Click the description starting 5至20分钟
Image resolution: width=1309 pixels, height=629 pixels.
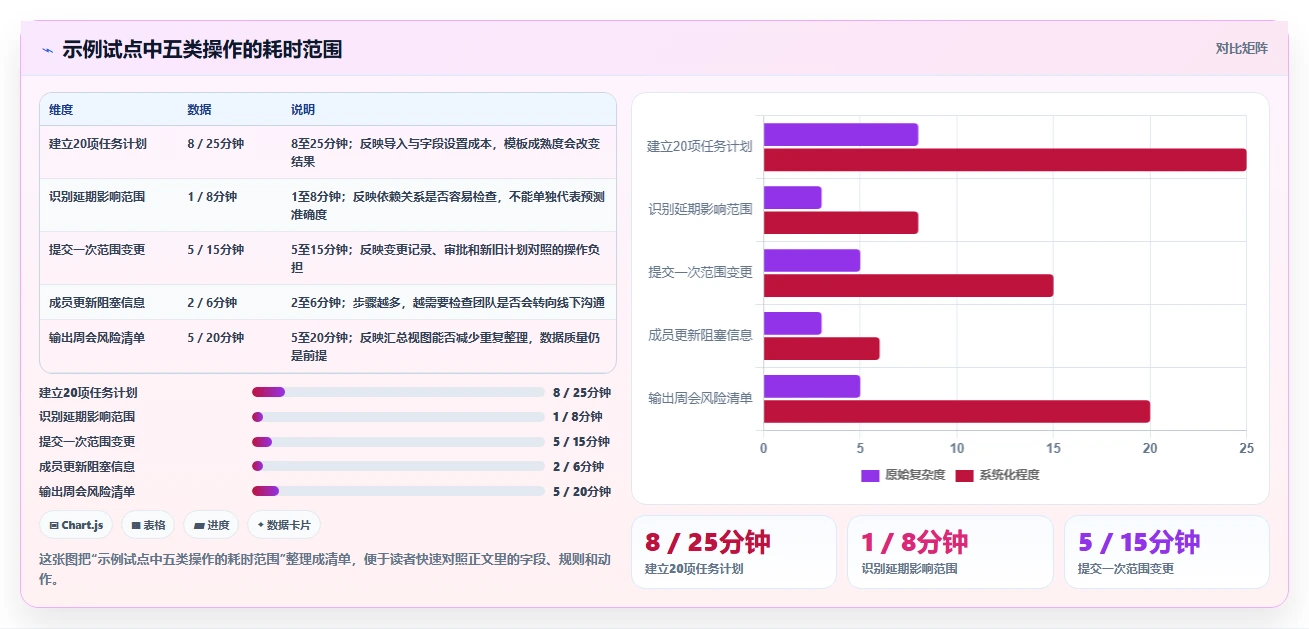pyautogui.click(x=446, y=346)
